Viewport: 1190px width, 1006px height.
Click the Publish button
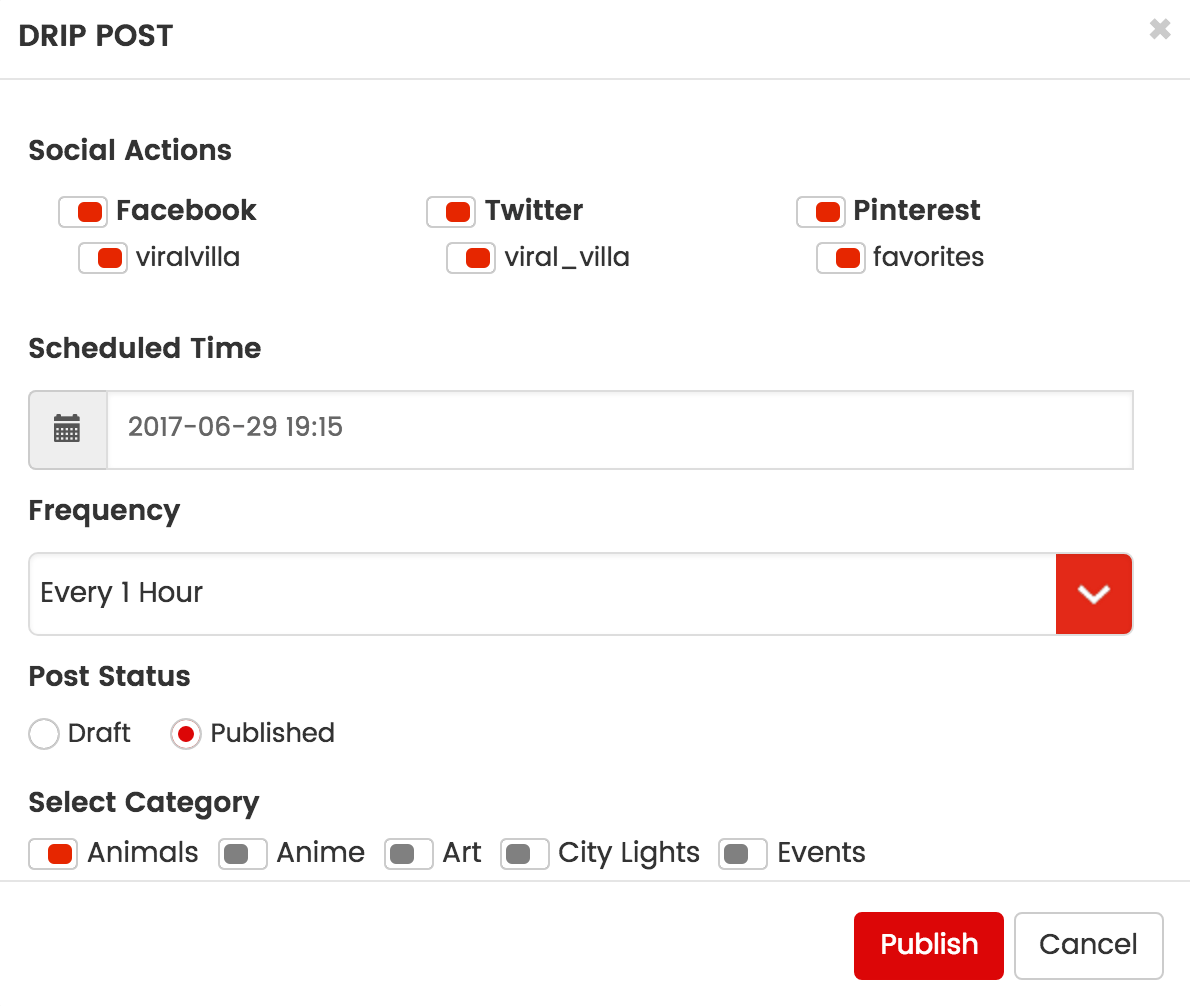(928, 945)
